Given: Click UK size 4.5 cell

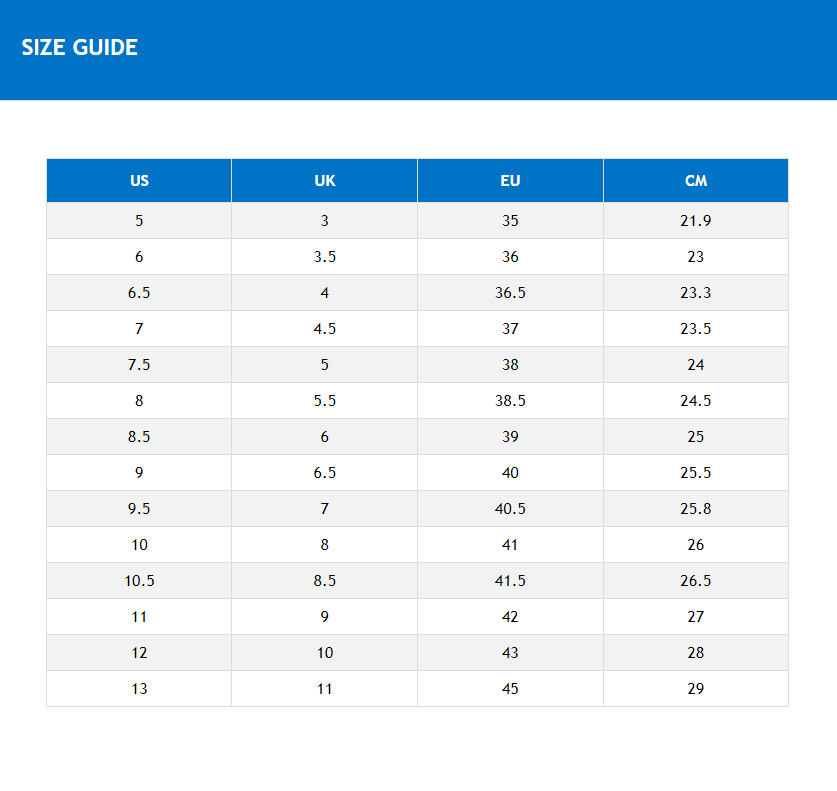Looking at the screenshot, I should 325,329.
